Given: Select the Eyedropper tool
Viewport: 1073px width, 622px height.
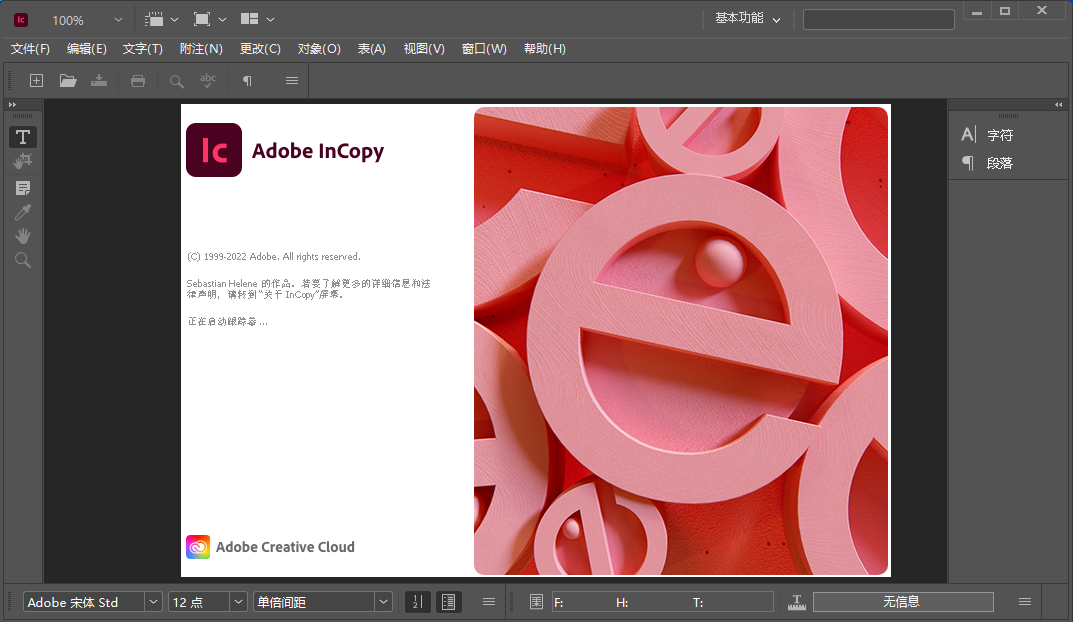Looking at the screenshot, I should pos(23,212).
